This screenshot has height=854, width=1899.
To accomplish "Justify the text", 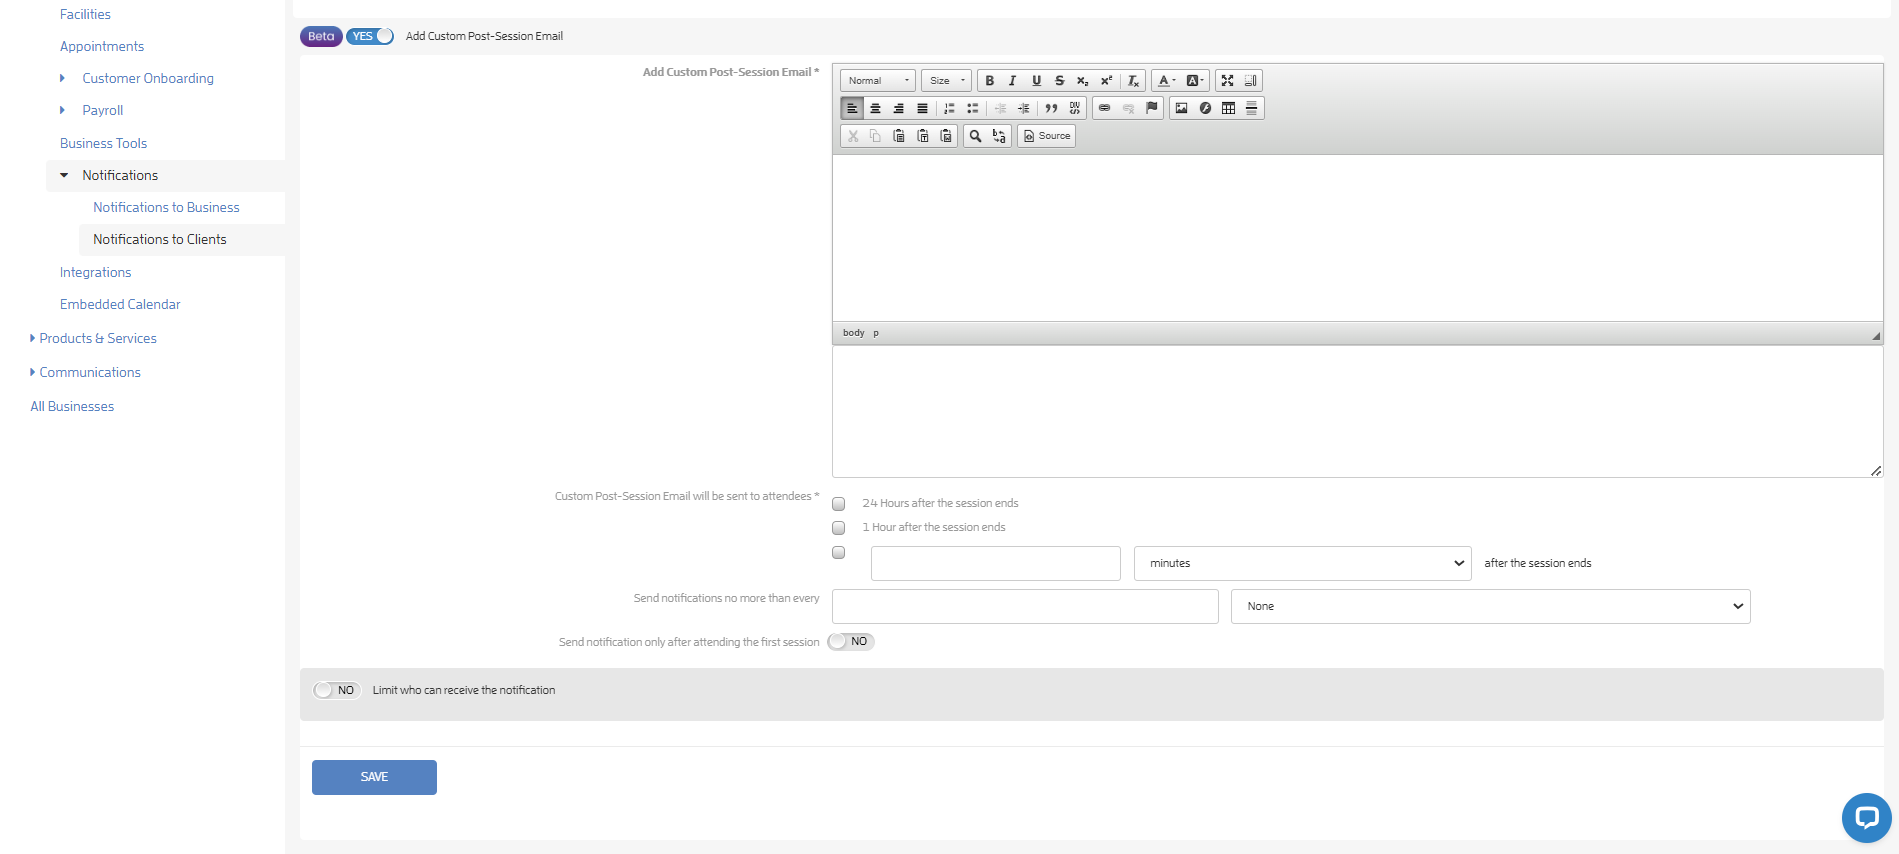I will [922, 108].
